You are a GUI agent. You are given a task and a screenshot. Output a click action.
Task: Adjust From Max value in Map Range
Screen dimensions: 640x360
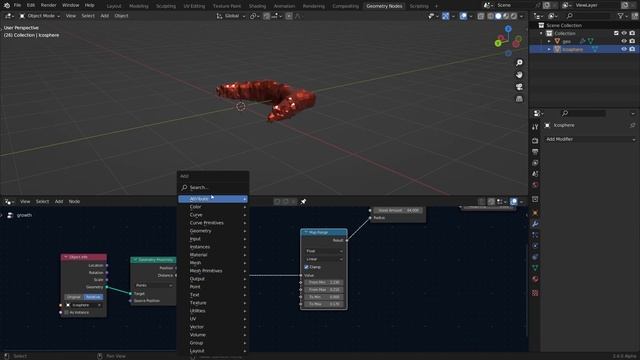point(324,289)
